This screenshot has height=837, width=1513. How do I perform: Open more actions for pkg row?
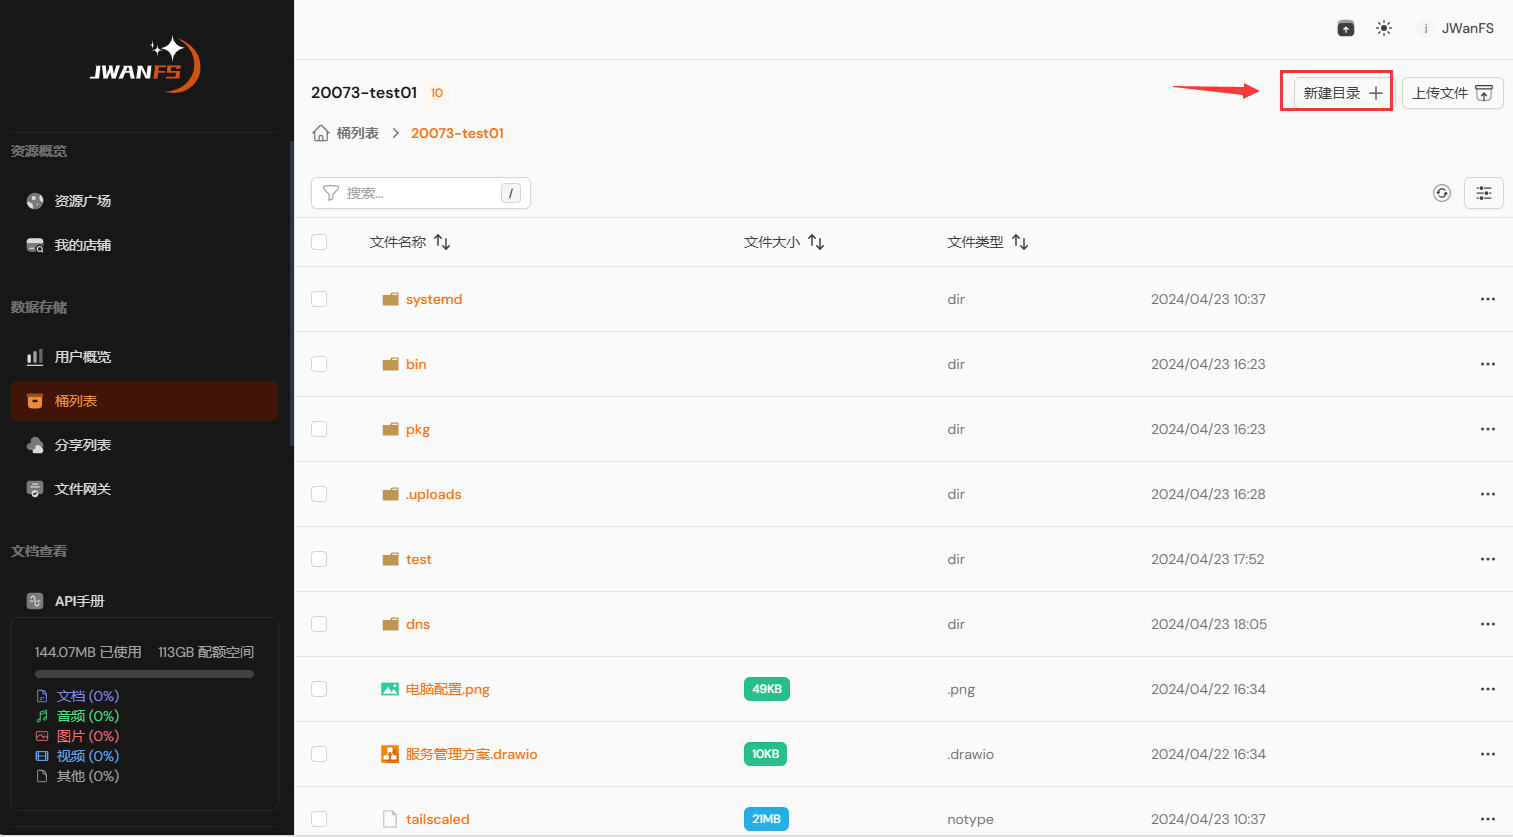click(1488, 429)
